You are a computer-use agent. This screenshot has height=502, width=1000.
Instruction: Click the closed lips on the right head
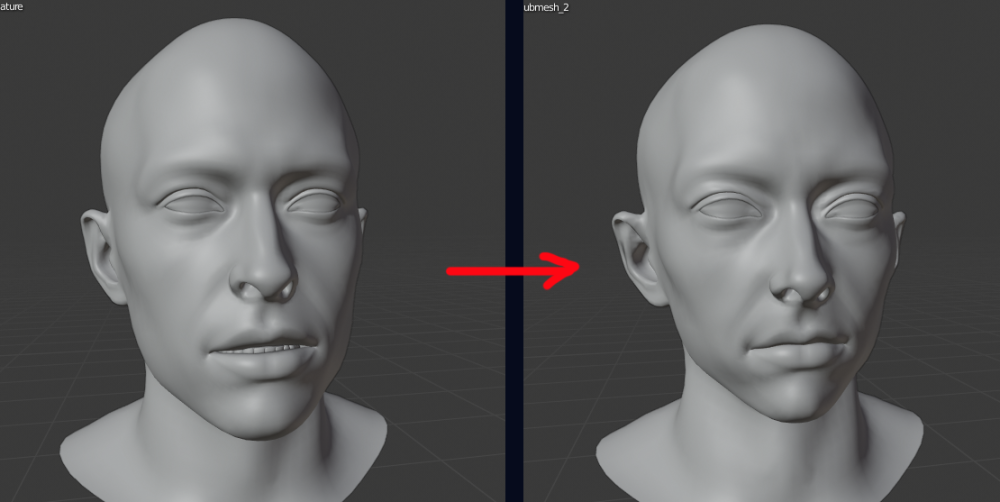point(795,352)
